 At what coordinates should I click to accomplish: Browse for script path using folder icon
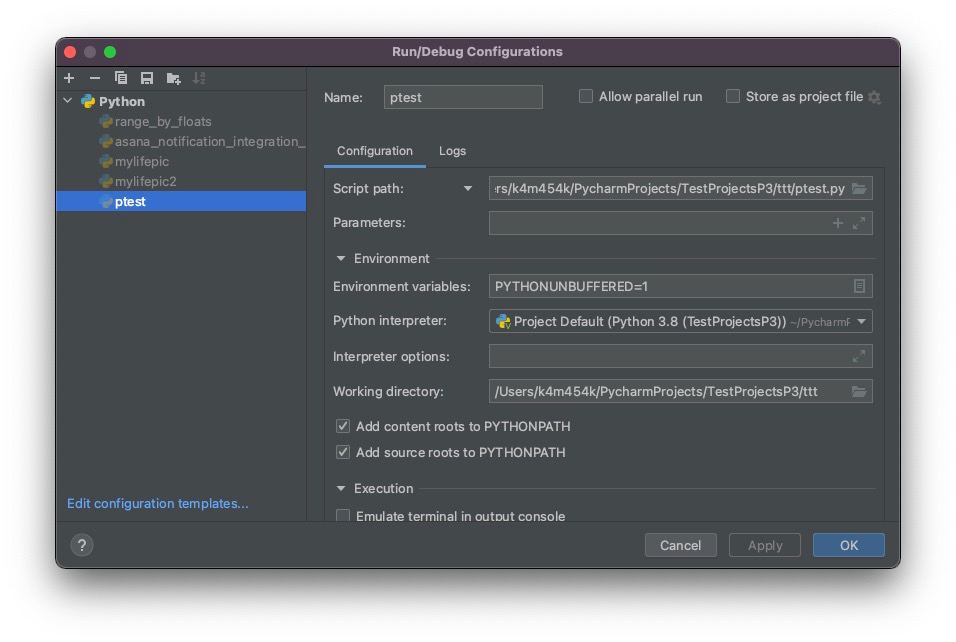859,189
